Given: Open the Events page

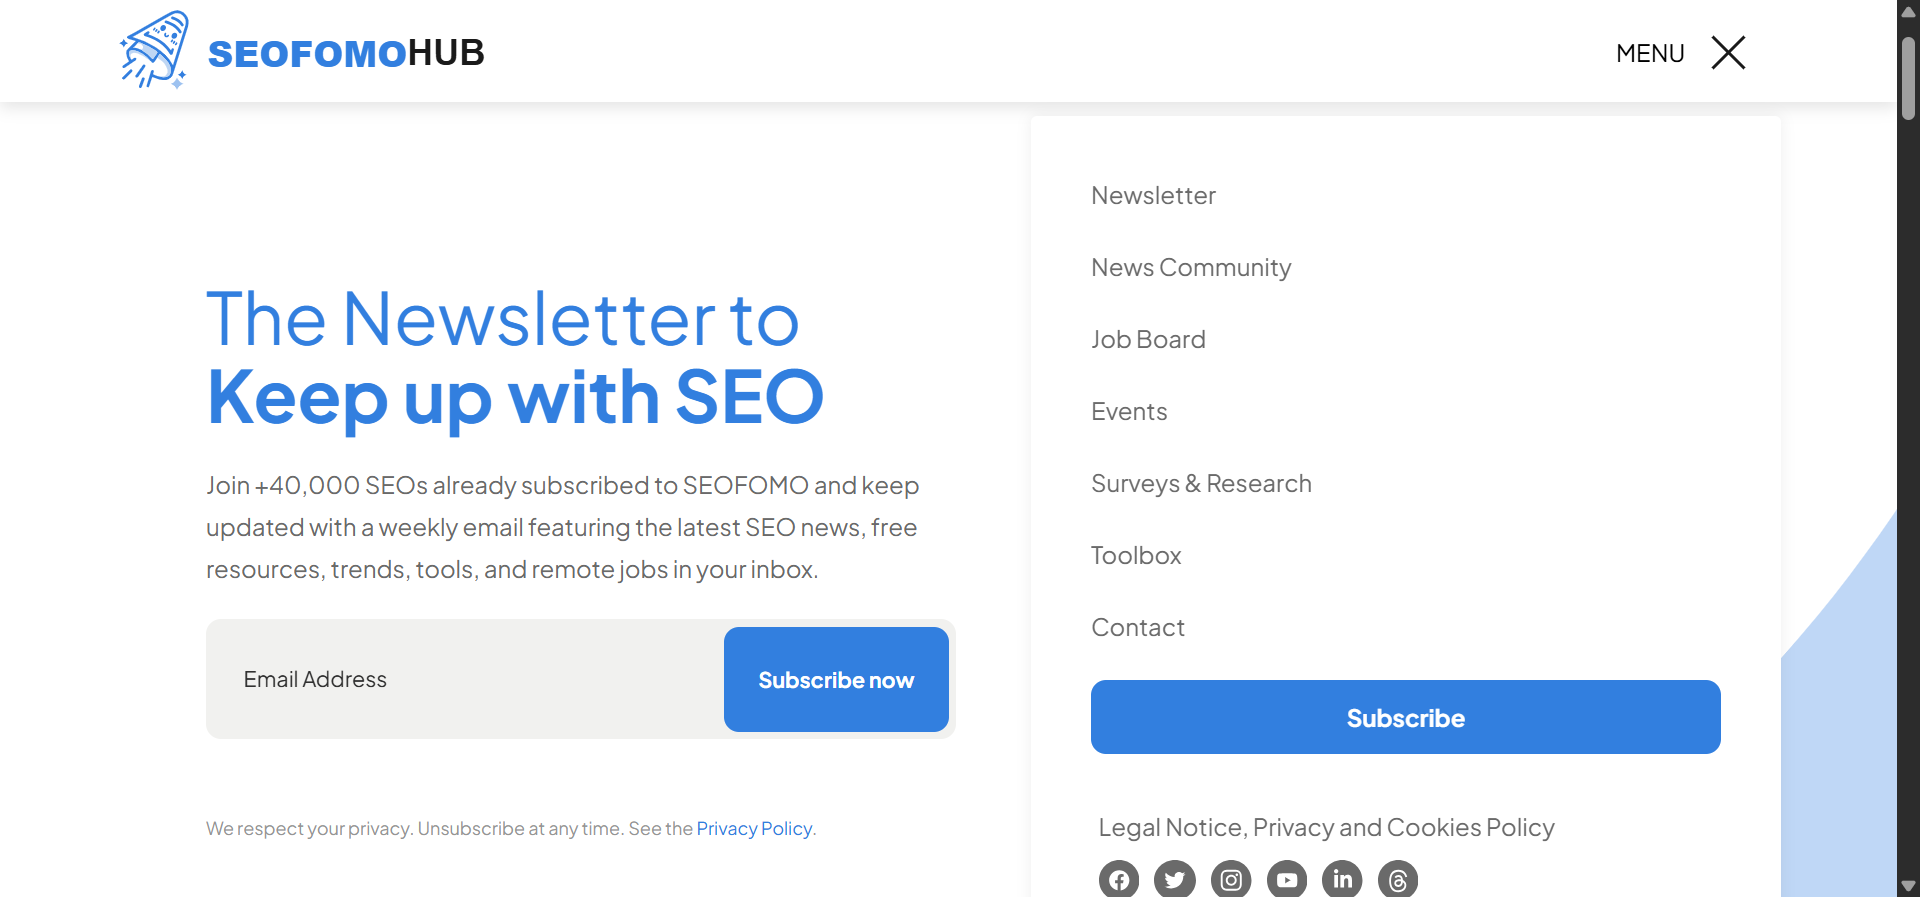Looking at the screenshot, I should point(1129,411).
